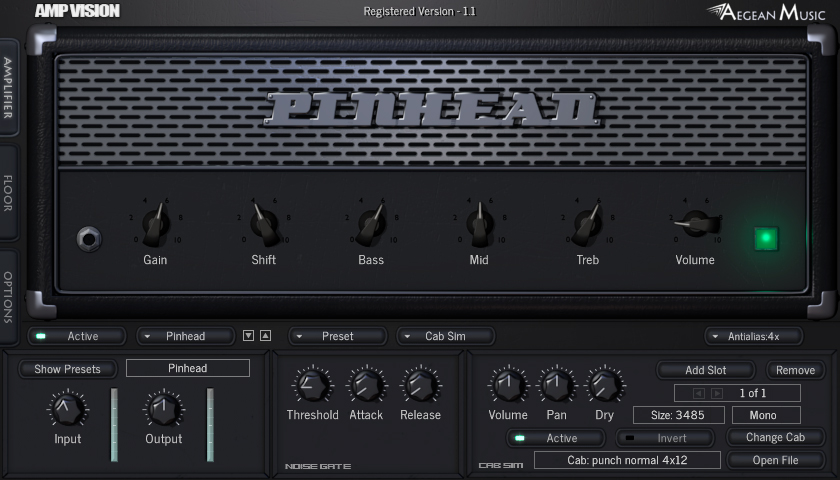This screenshot has height=480, width=840.
Task: Select previous amp with down arrow icon
Action: pos(248,336)
